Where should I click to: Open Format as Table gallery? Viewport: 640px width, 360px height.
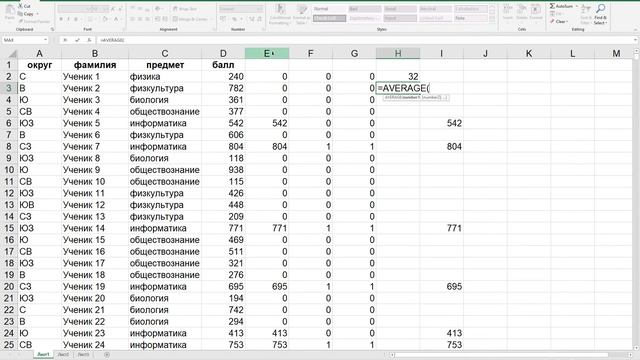pyautogui.click(x=301, y=15)
